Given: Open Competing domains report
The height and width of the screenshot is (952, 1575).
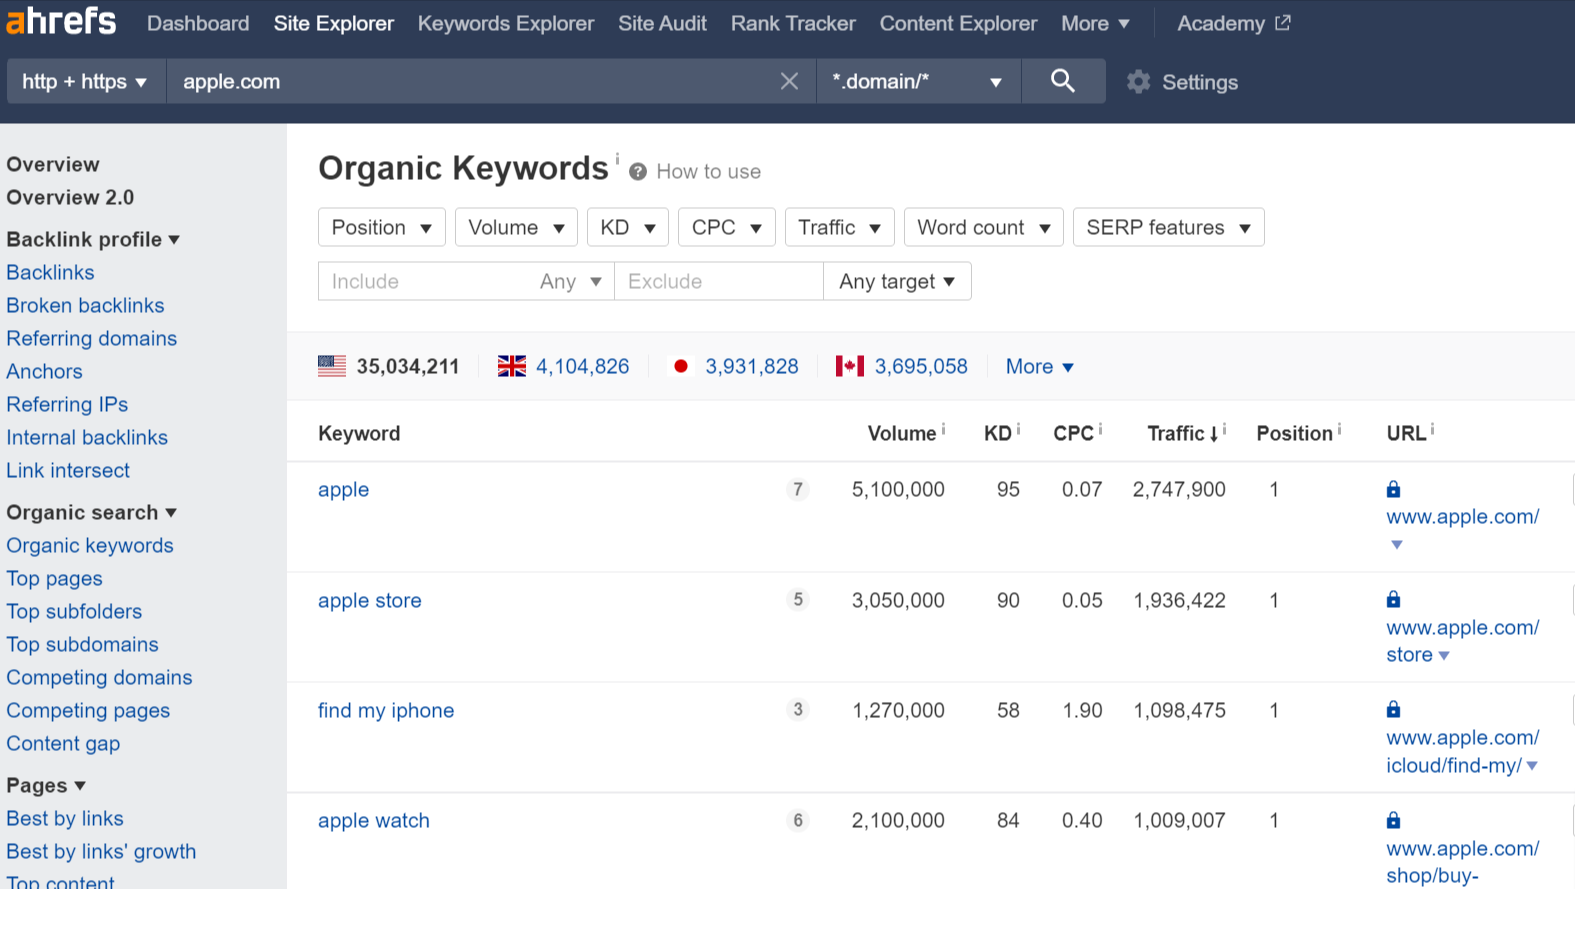Looking at the screenshot, I should pyautogui.click(x=99, y=677).
